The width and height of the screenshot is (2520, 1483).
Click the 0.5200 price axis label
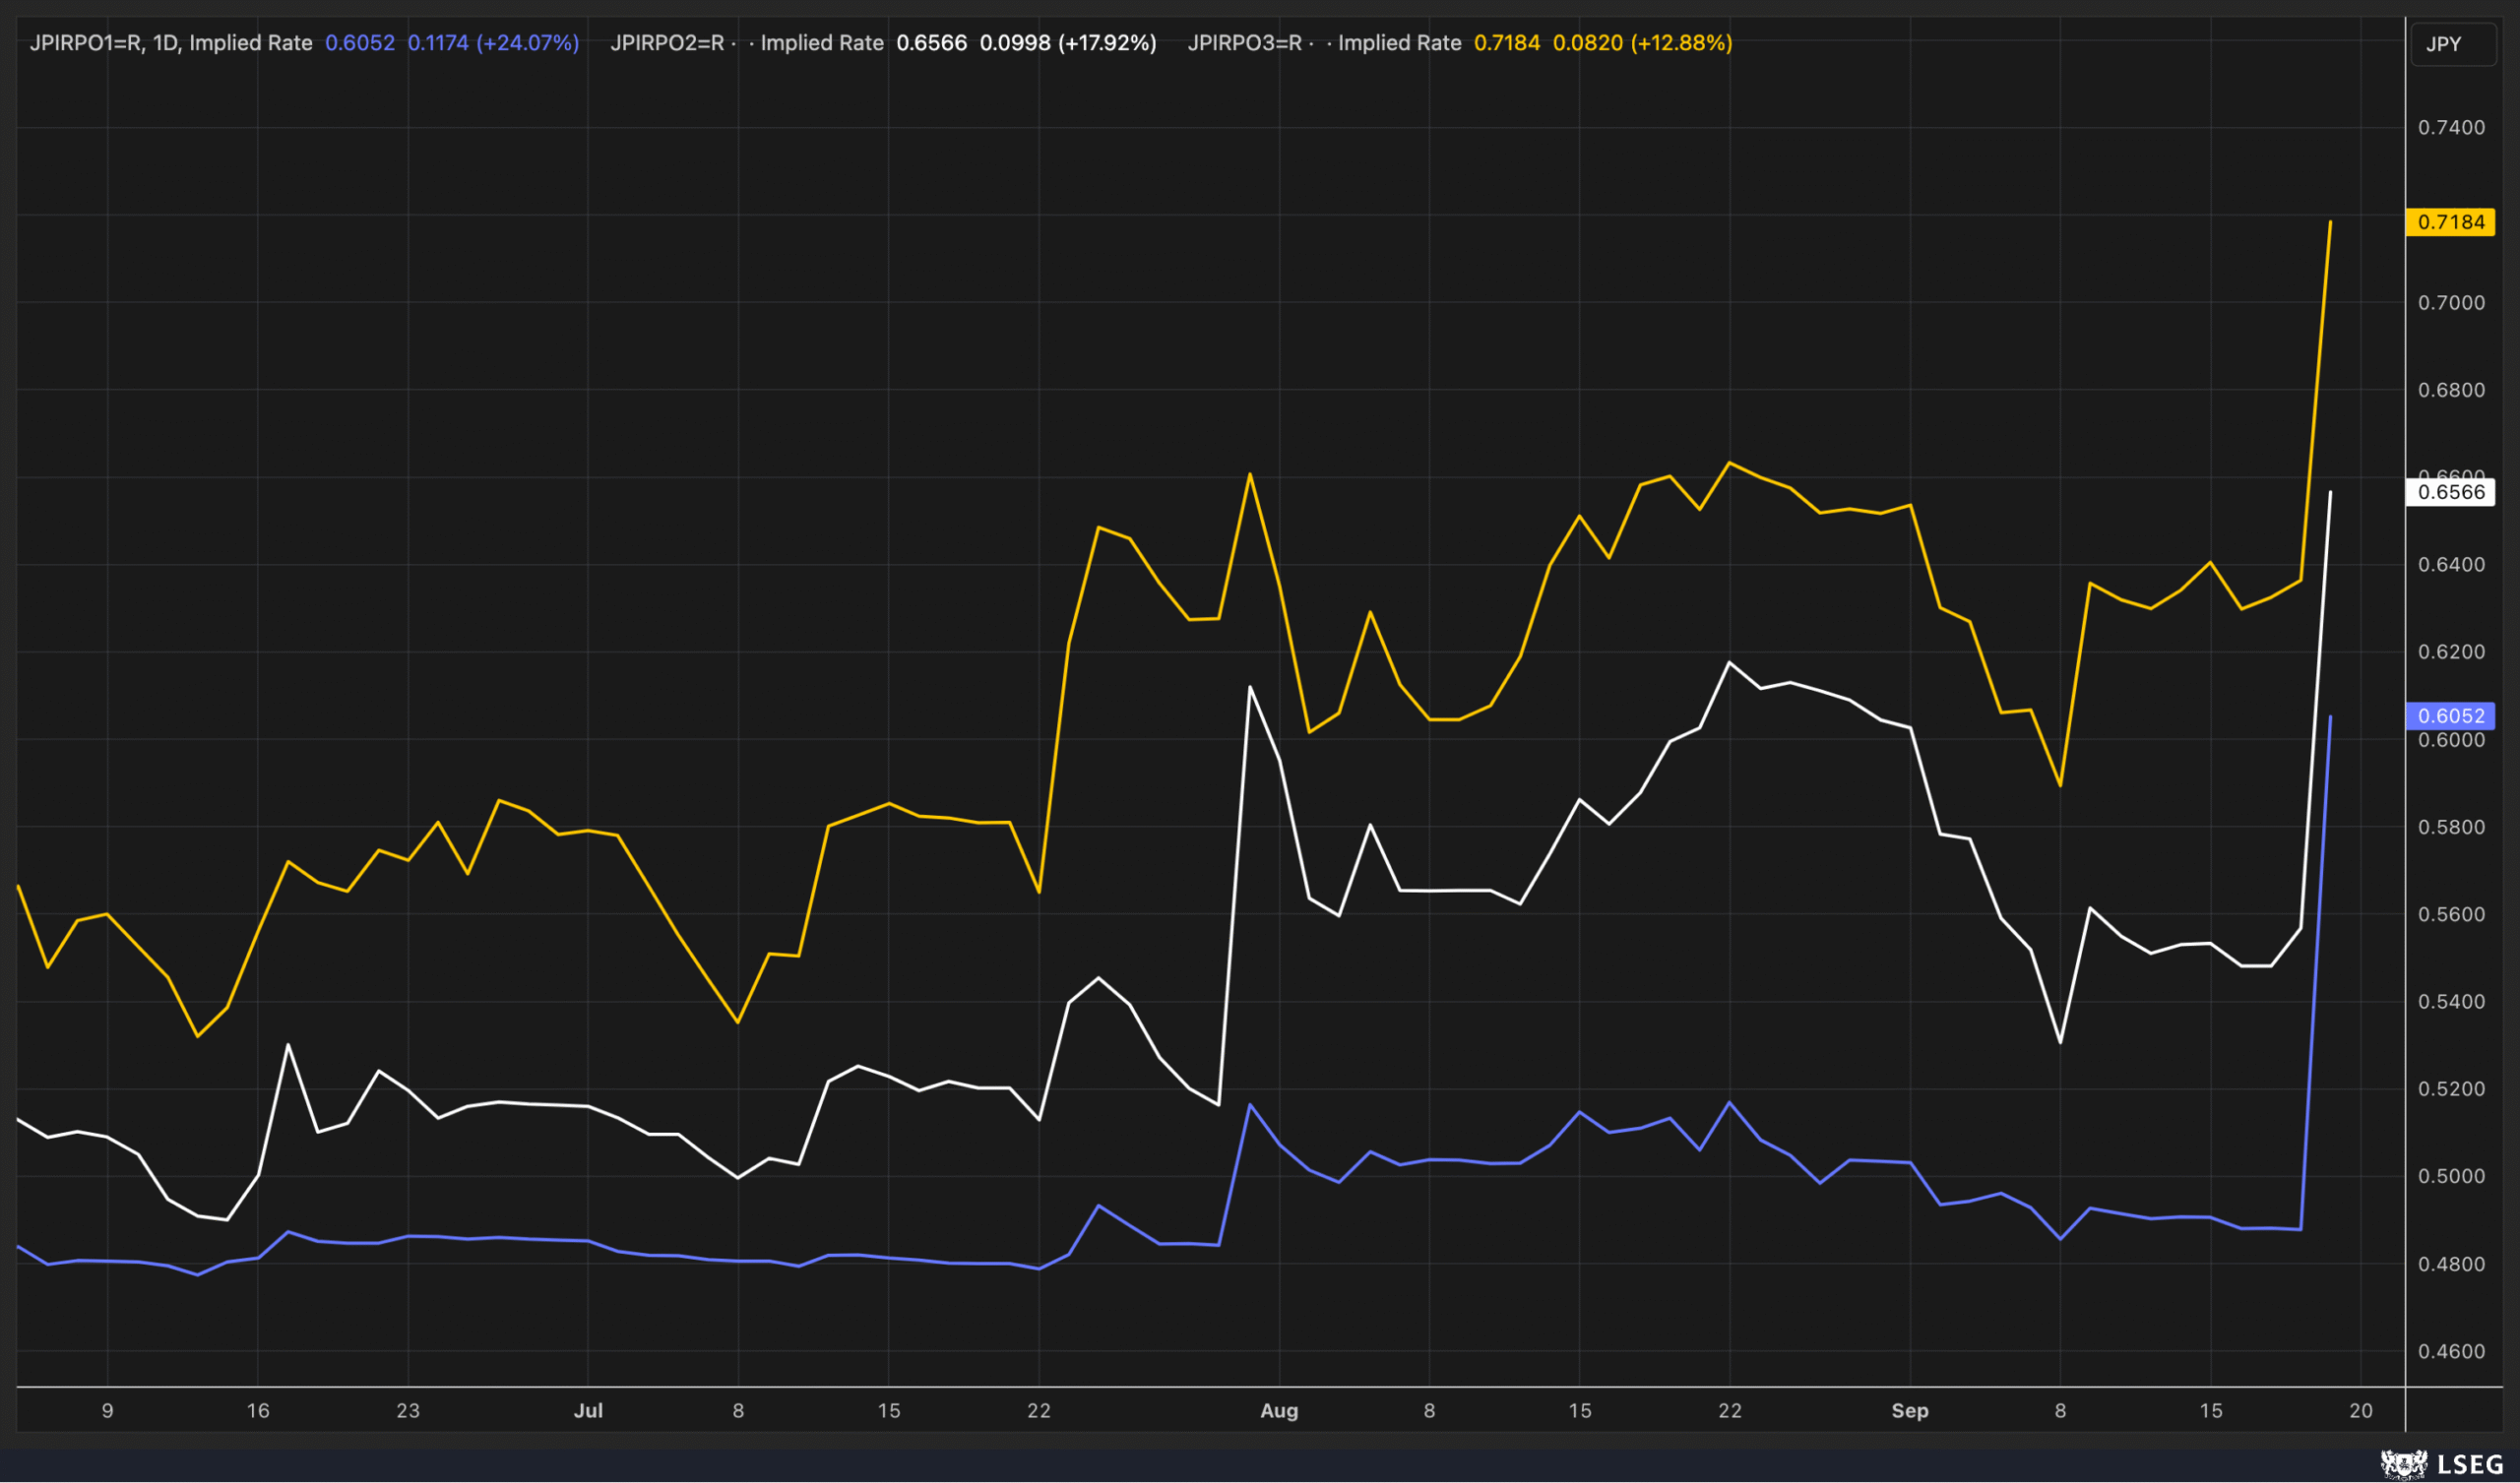[x=2451, y=1089]
